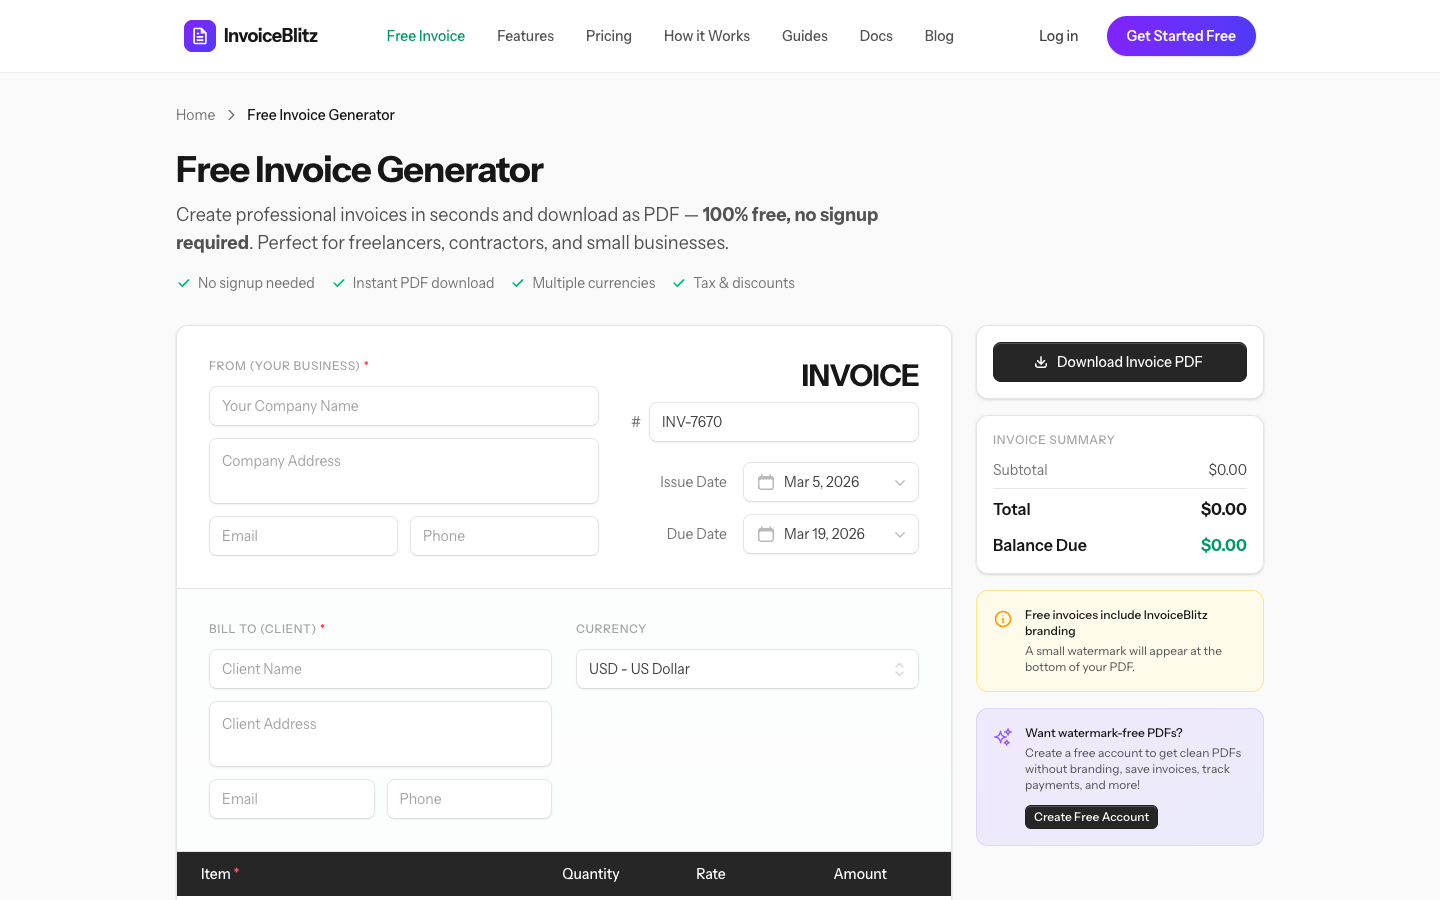Screen dimensions: 1440x900
Task: Click the download icon on Download Invoice PDF
Action: click(x=1040, y=361)
